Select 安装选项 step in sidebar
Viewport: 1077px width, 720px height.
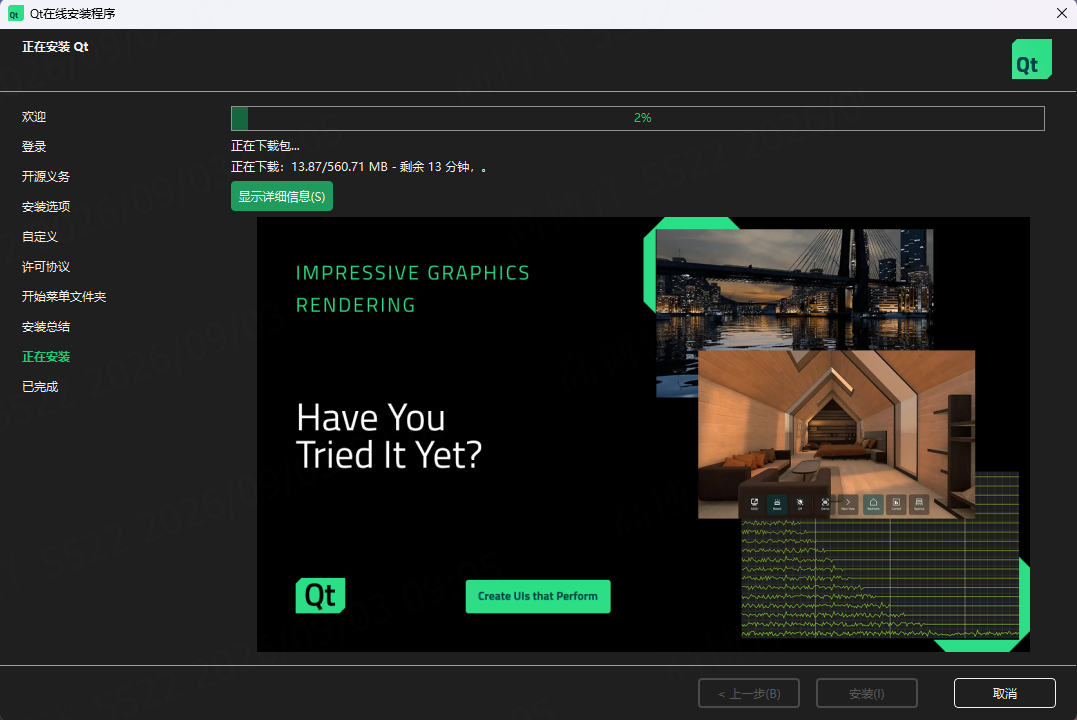45,207
